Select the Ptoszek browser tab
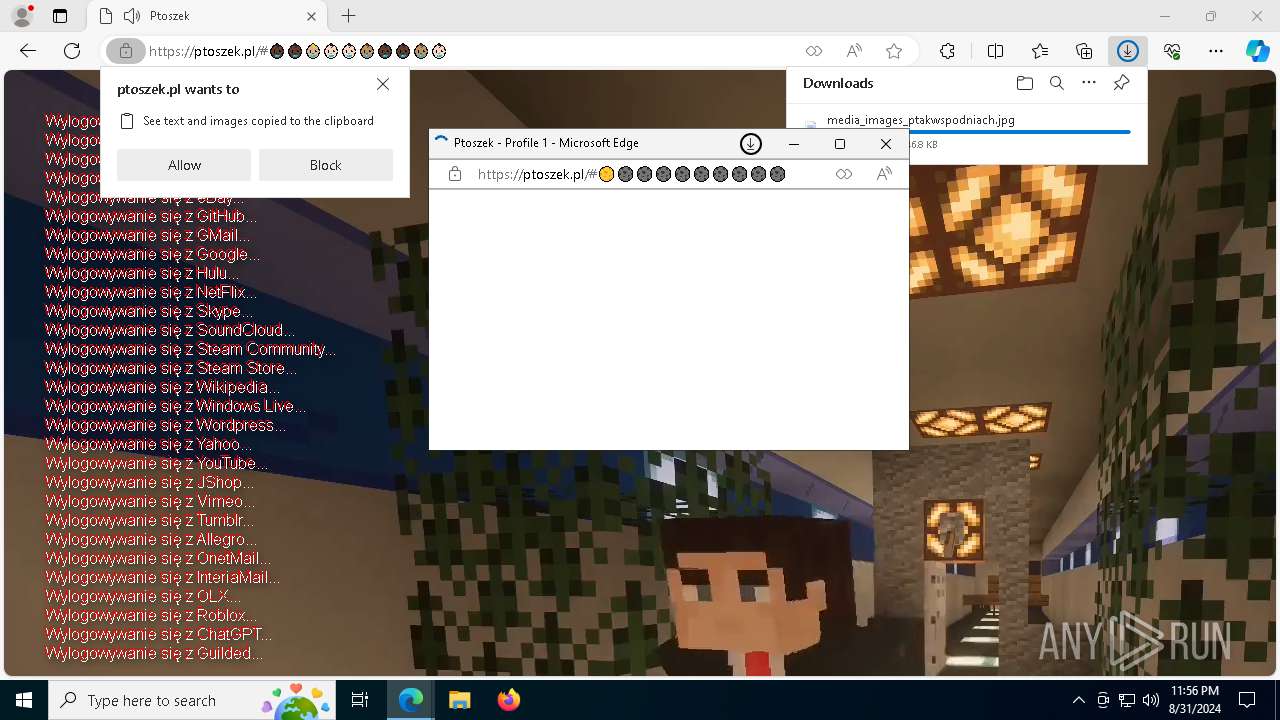Image resolution: width=1280 pixels, height=720 pixels. tap(207, 16)
